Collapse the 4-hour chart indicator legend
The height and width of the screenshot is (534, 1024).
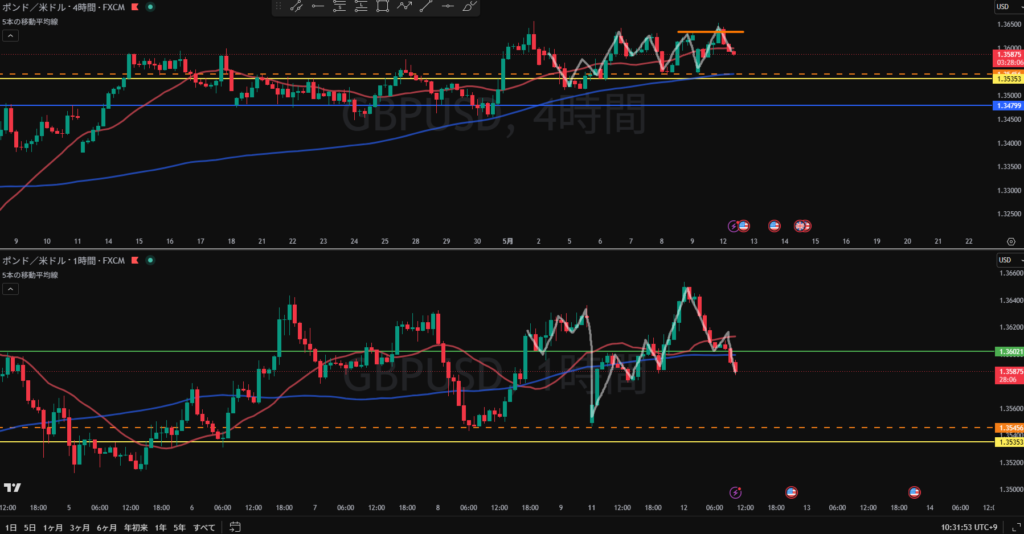pyautogui.click(x=10, y=36)
